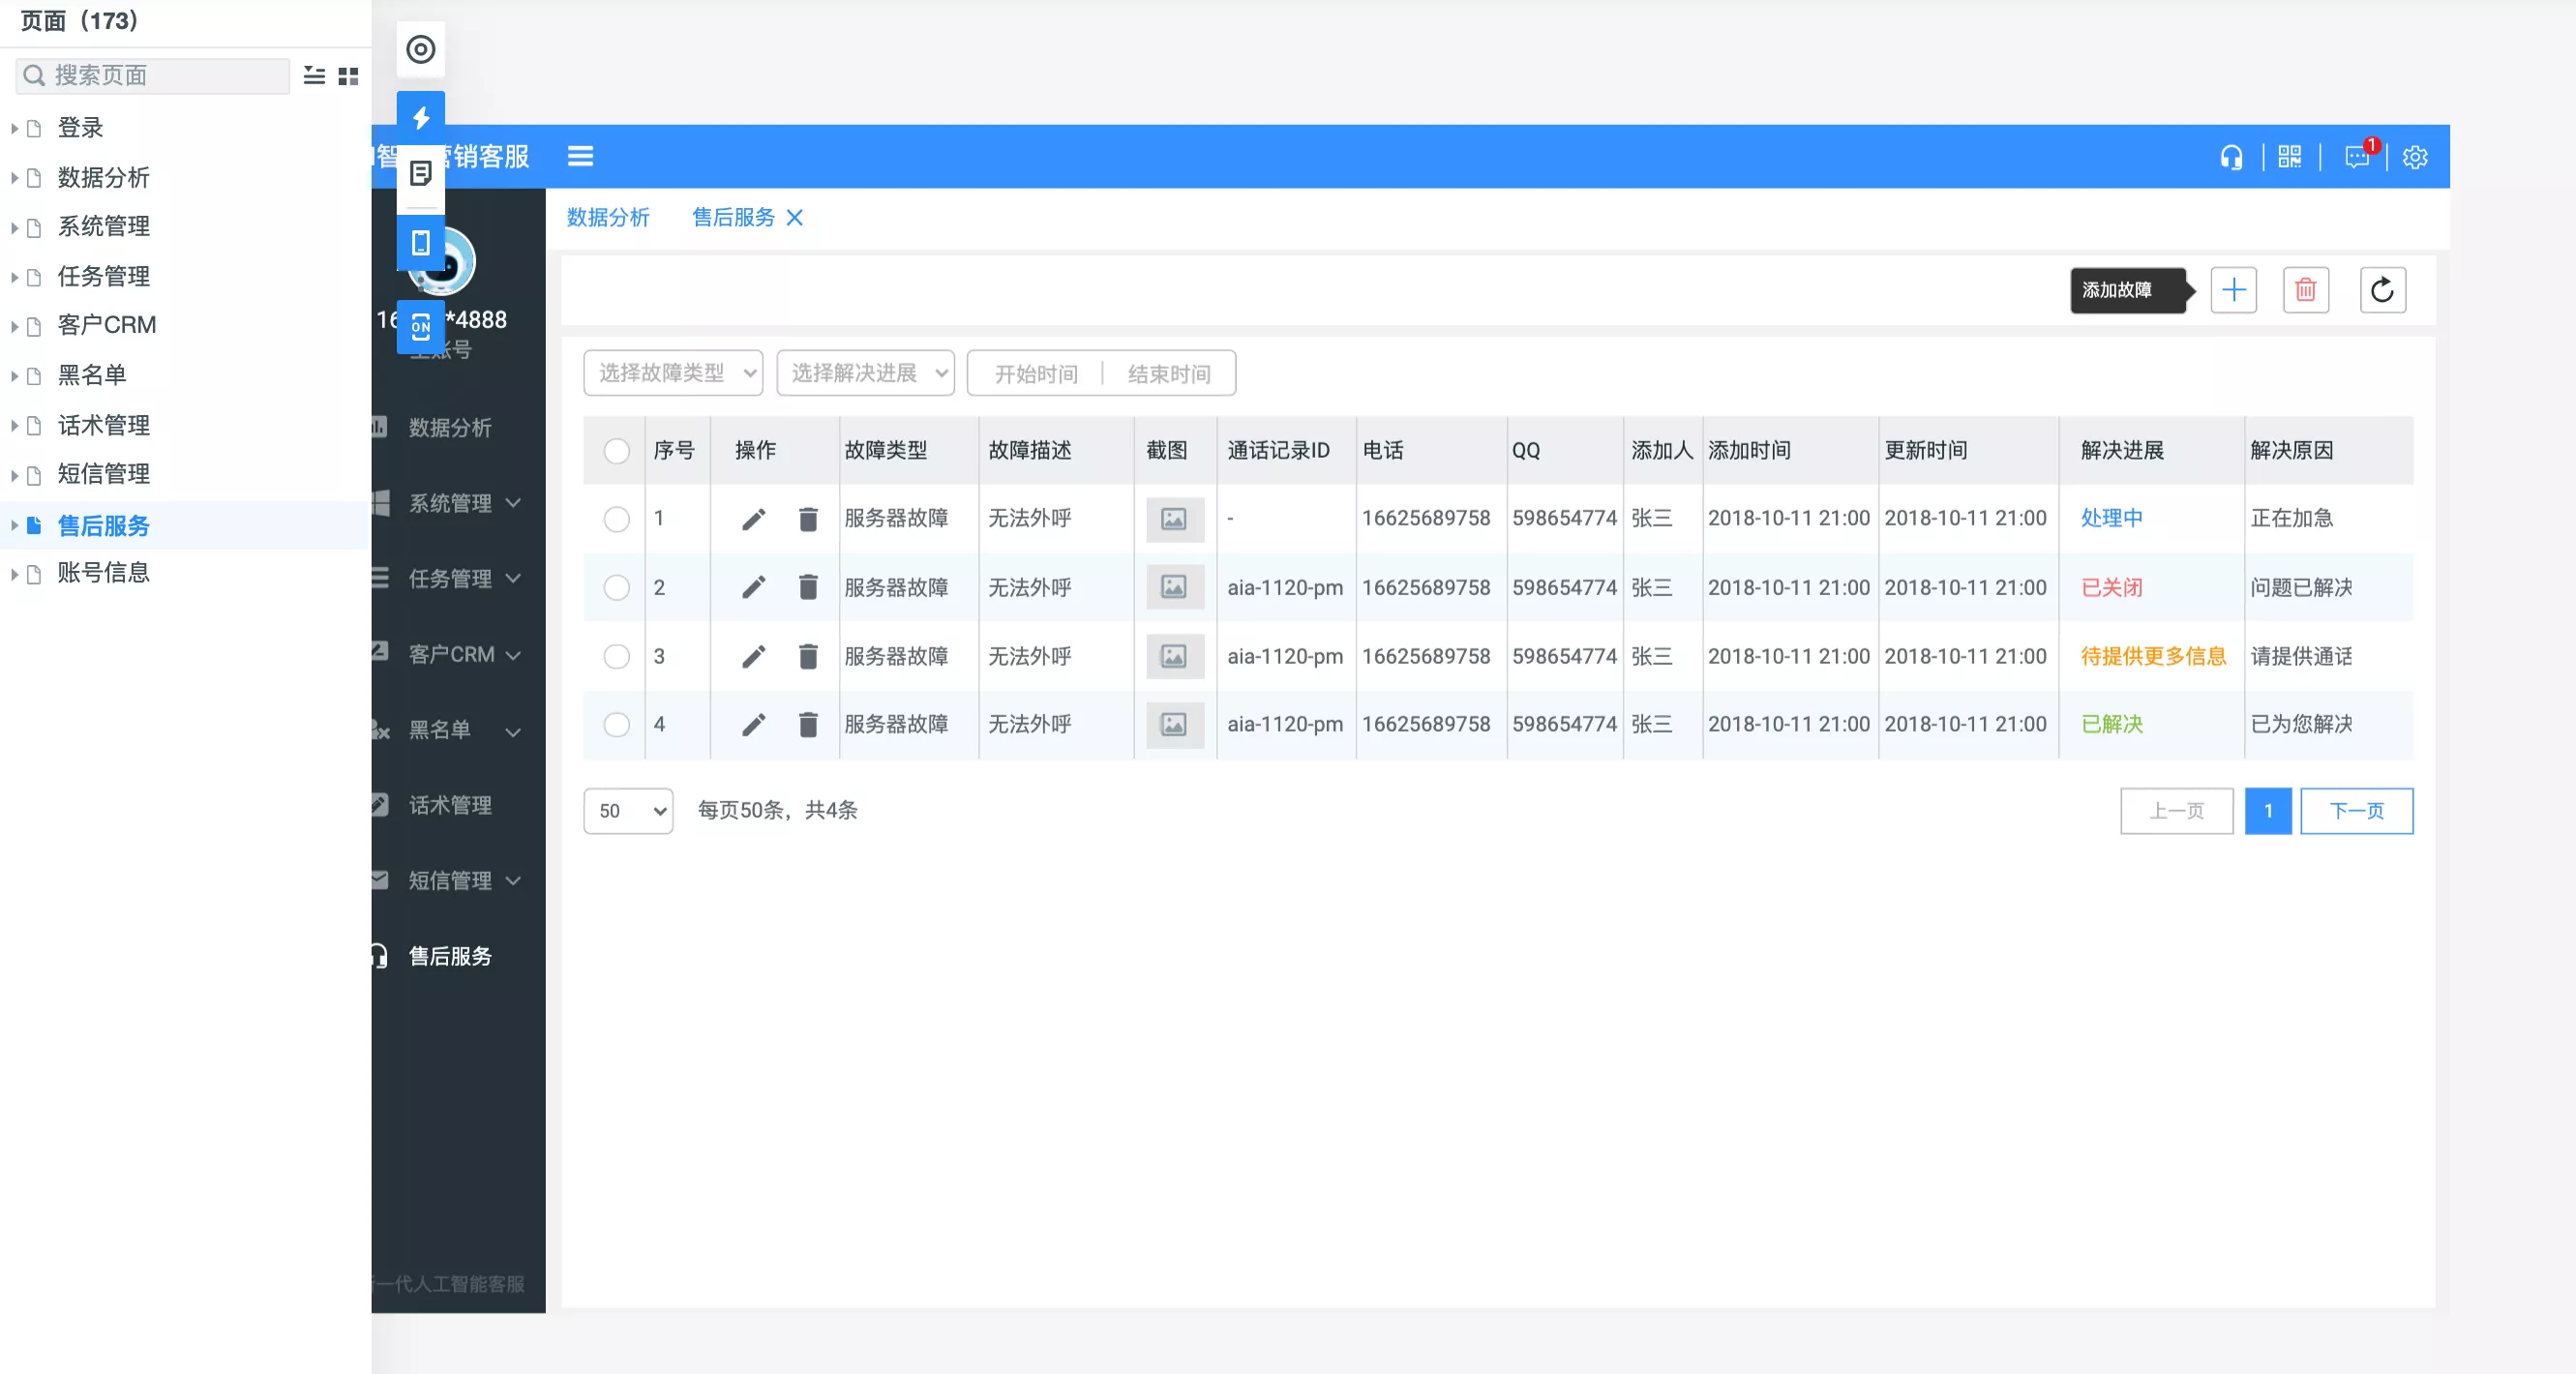Click the settings gear in header
2576x1374 pixels.
click(x=2415, y=157)
